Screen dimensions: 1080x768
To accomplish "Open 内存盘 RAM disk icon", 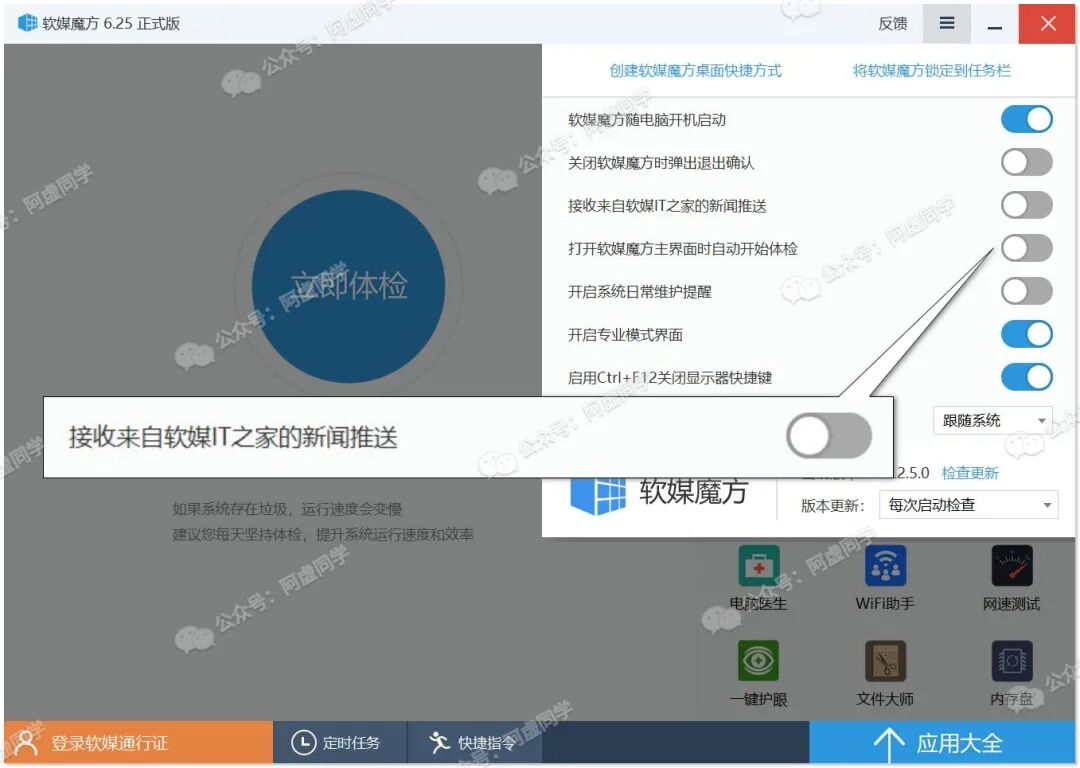I will [x=1012, y=661].
